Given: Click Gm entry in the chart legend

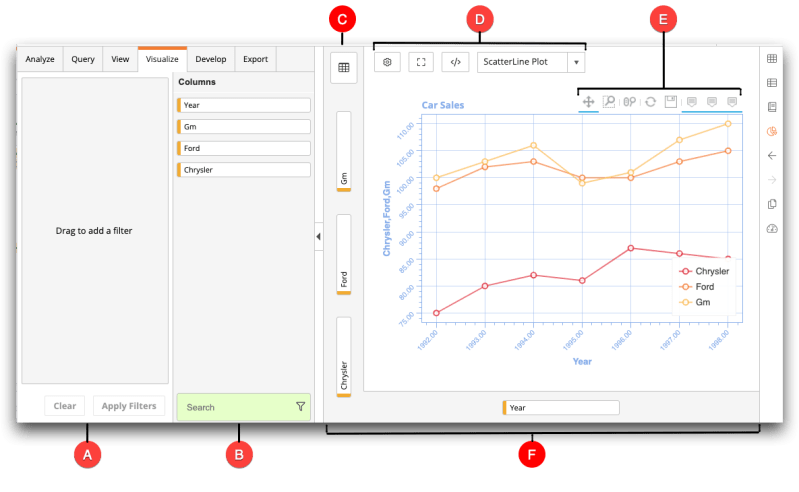Looking at the screenshot, I should (x=695, y=302).
